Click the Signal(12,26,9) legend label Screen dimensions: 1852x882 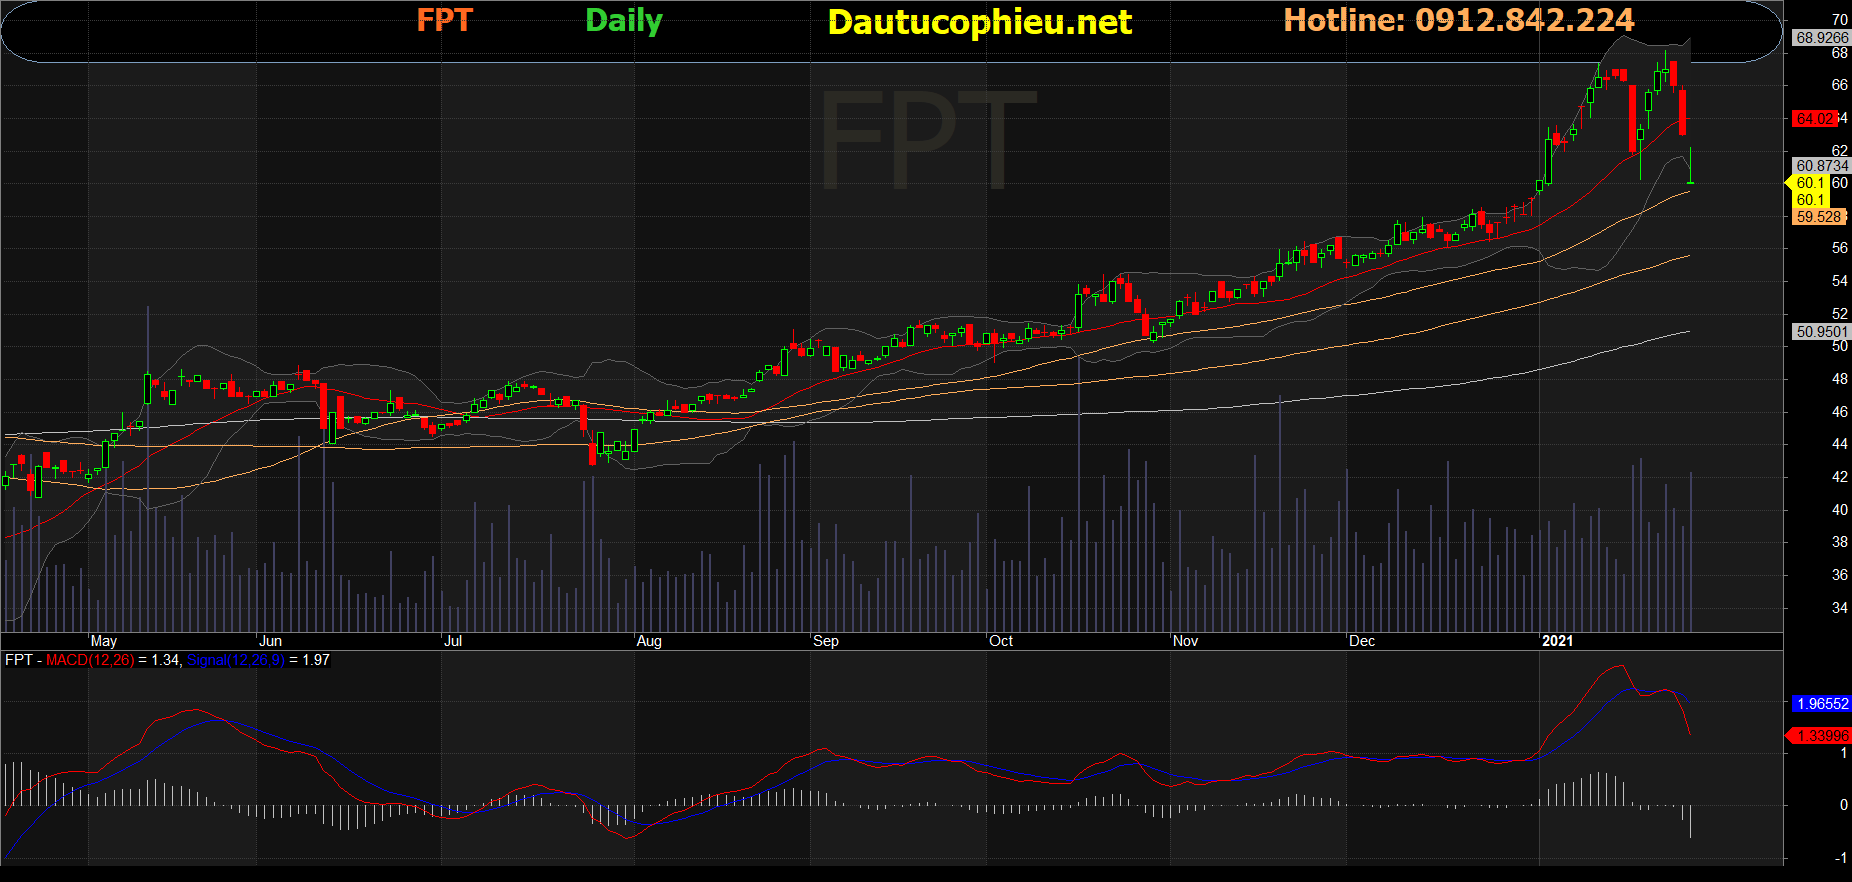click(236, 660)
